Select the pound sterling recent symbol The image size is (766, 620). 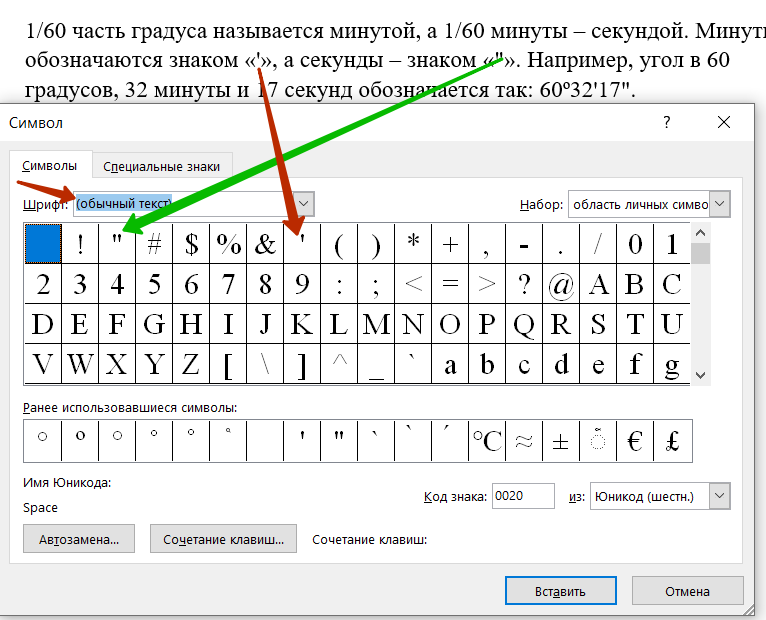pyautogui.click(x=672, y=441)
